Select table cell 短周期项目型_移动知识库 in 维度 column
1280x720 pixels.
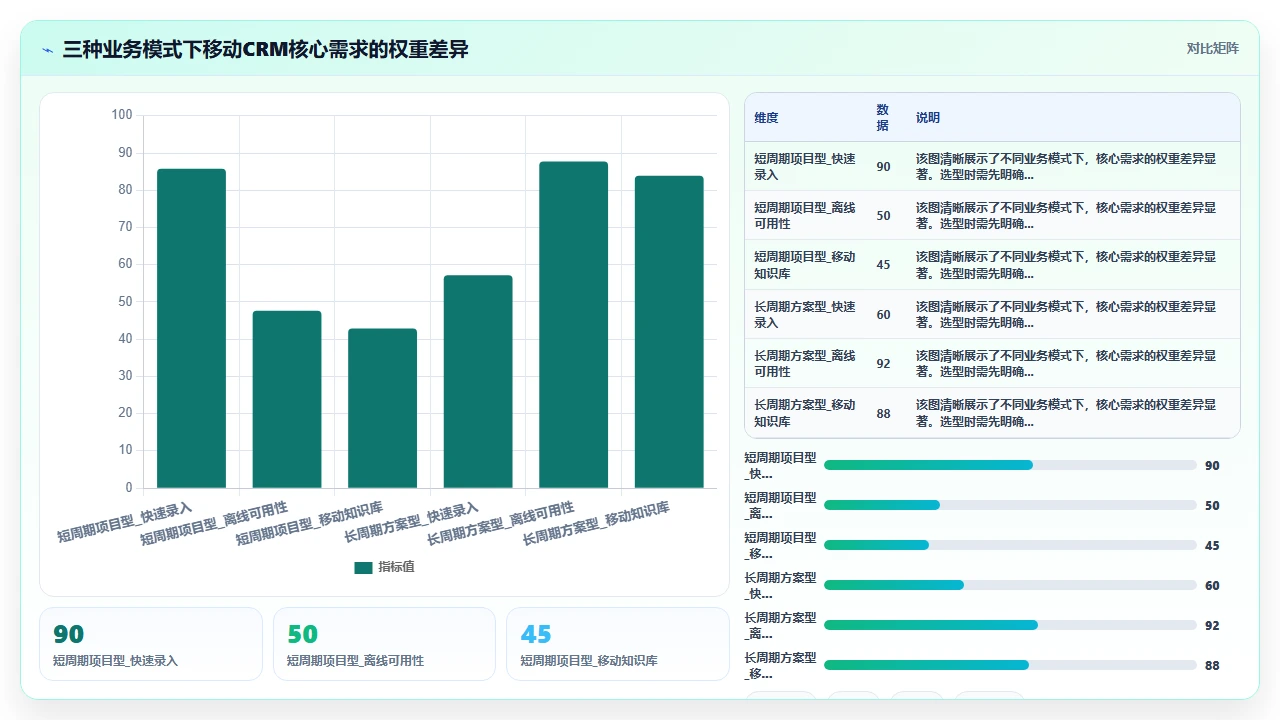(x=805, y=265)
